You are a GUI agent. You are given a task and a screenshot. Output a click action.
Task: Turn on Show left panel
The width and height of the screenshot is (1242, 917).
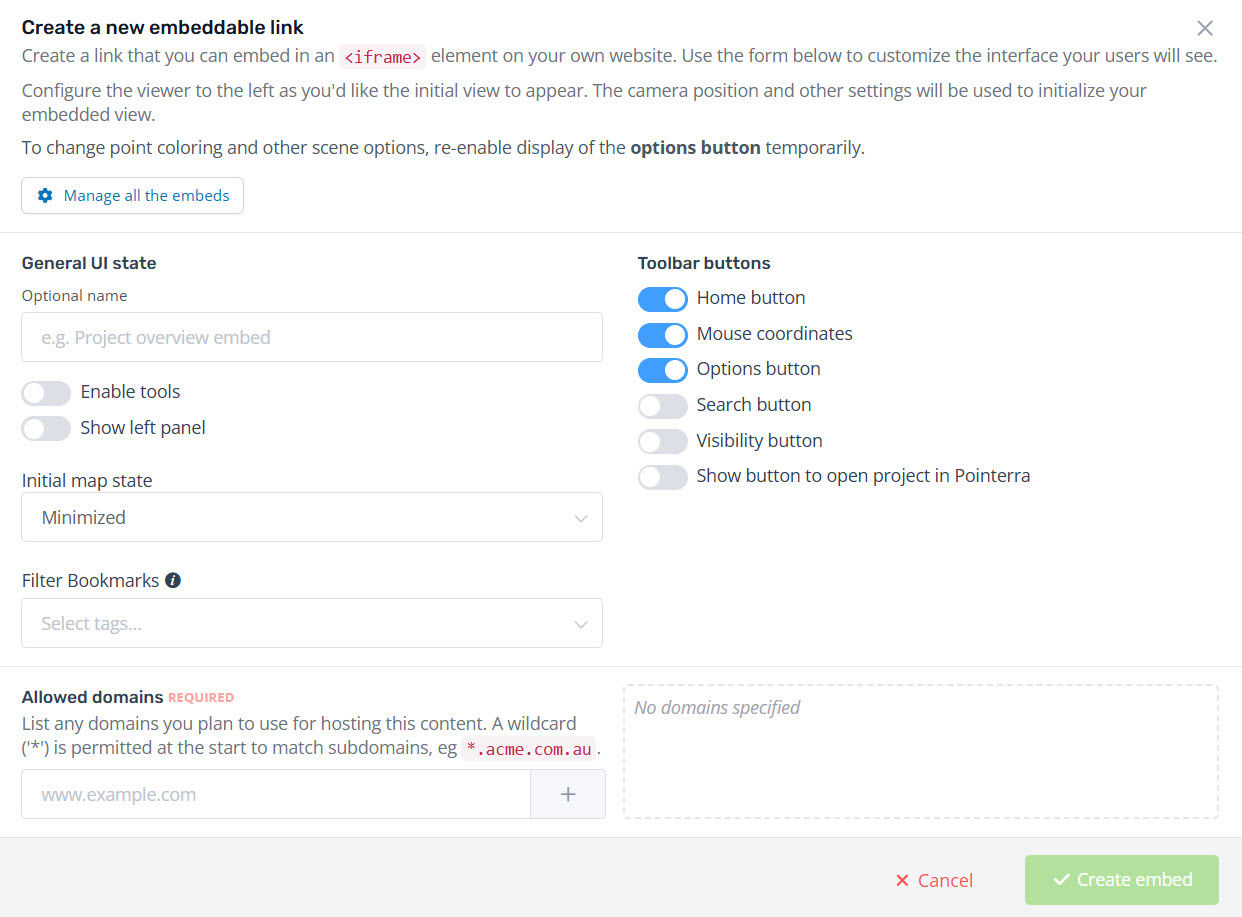(x=46, y=428)
